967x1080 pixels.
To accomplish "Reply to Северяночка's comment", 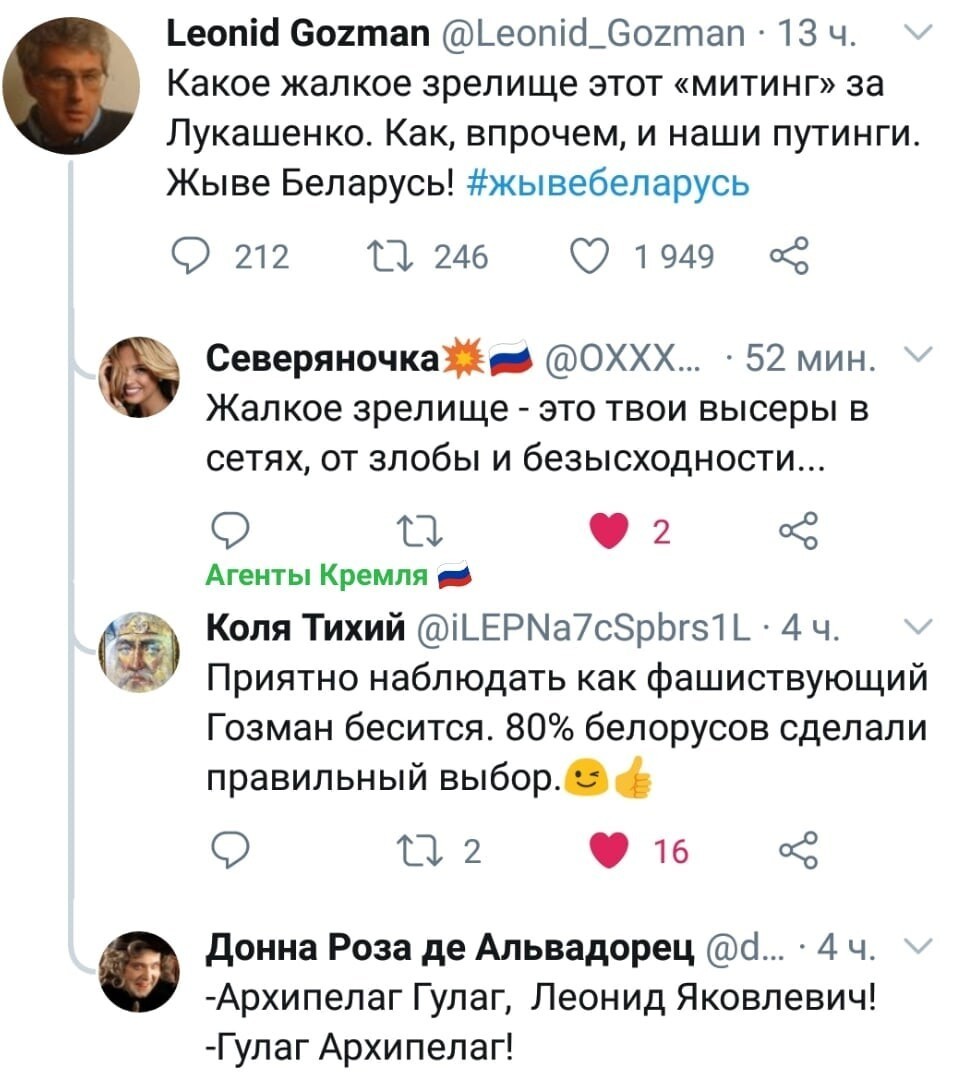I will (229, 530).
